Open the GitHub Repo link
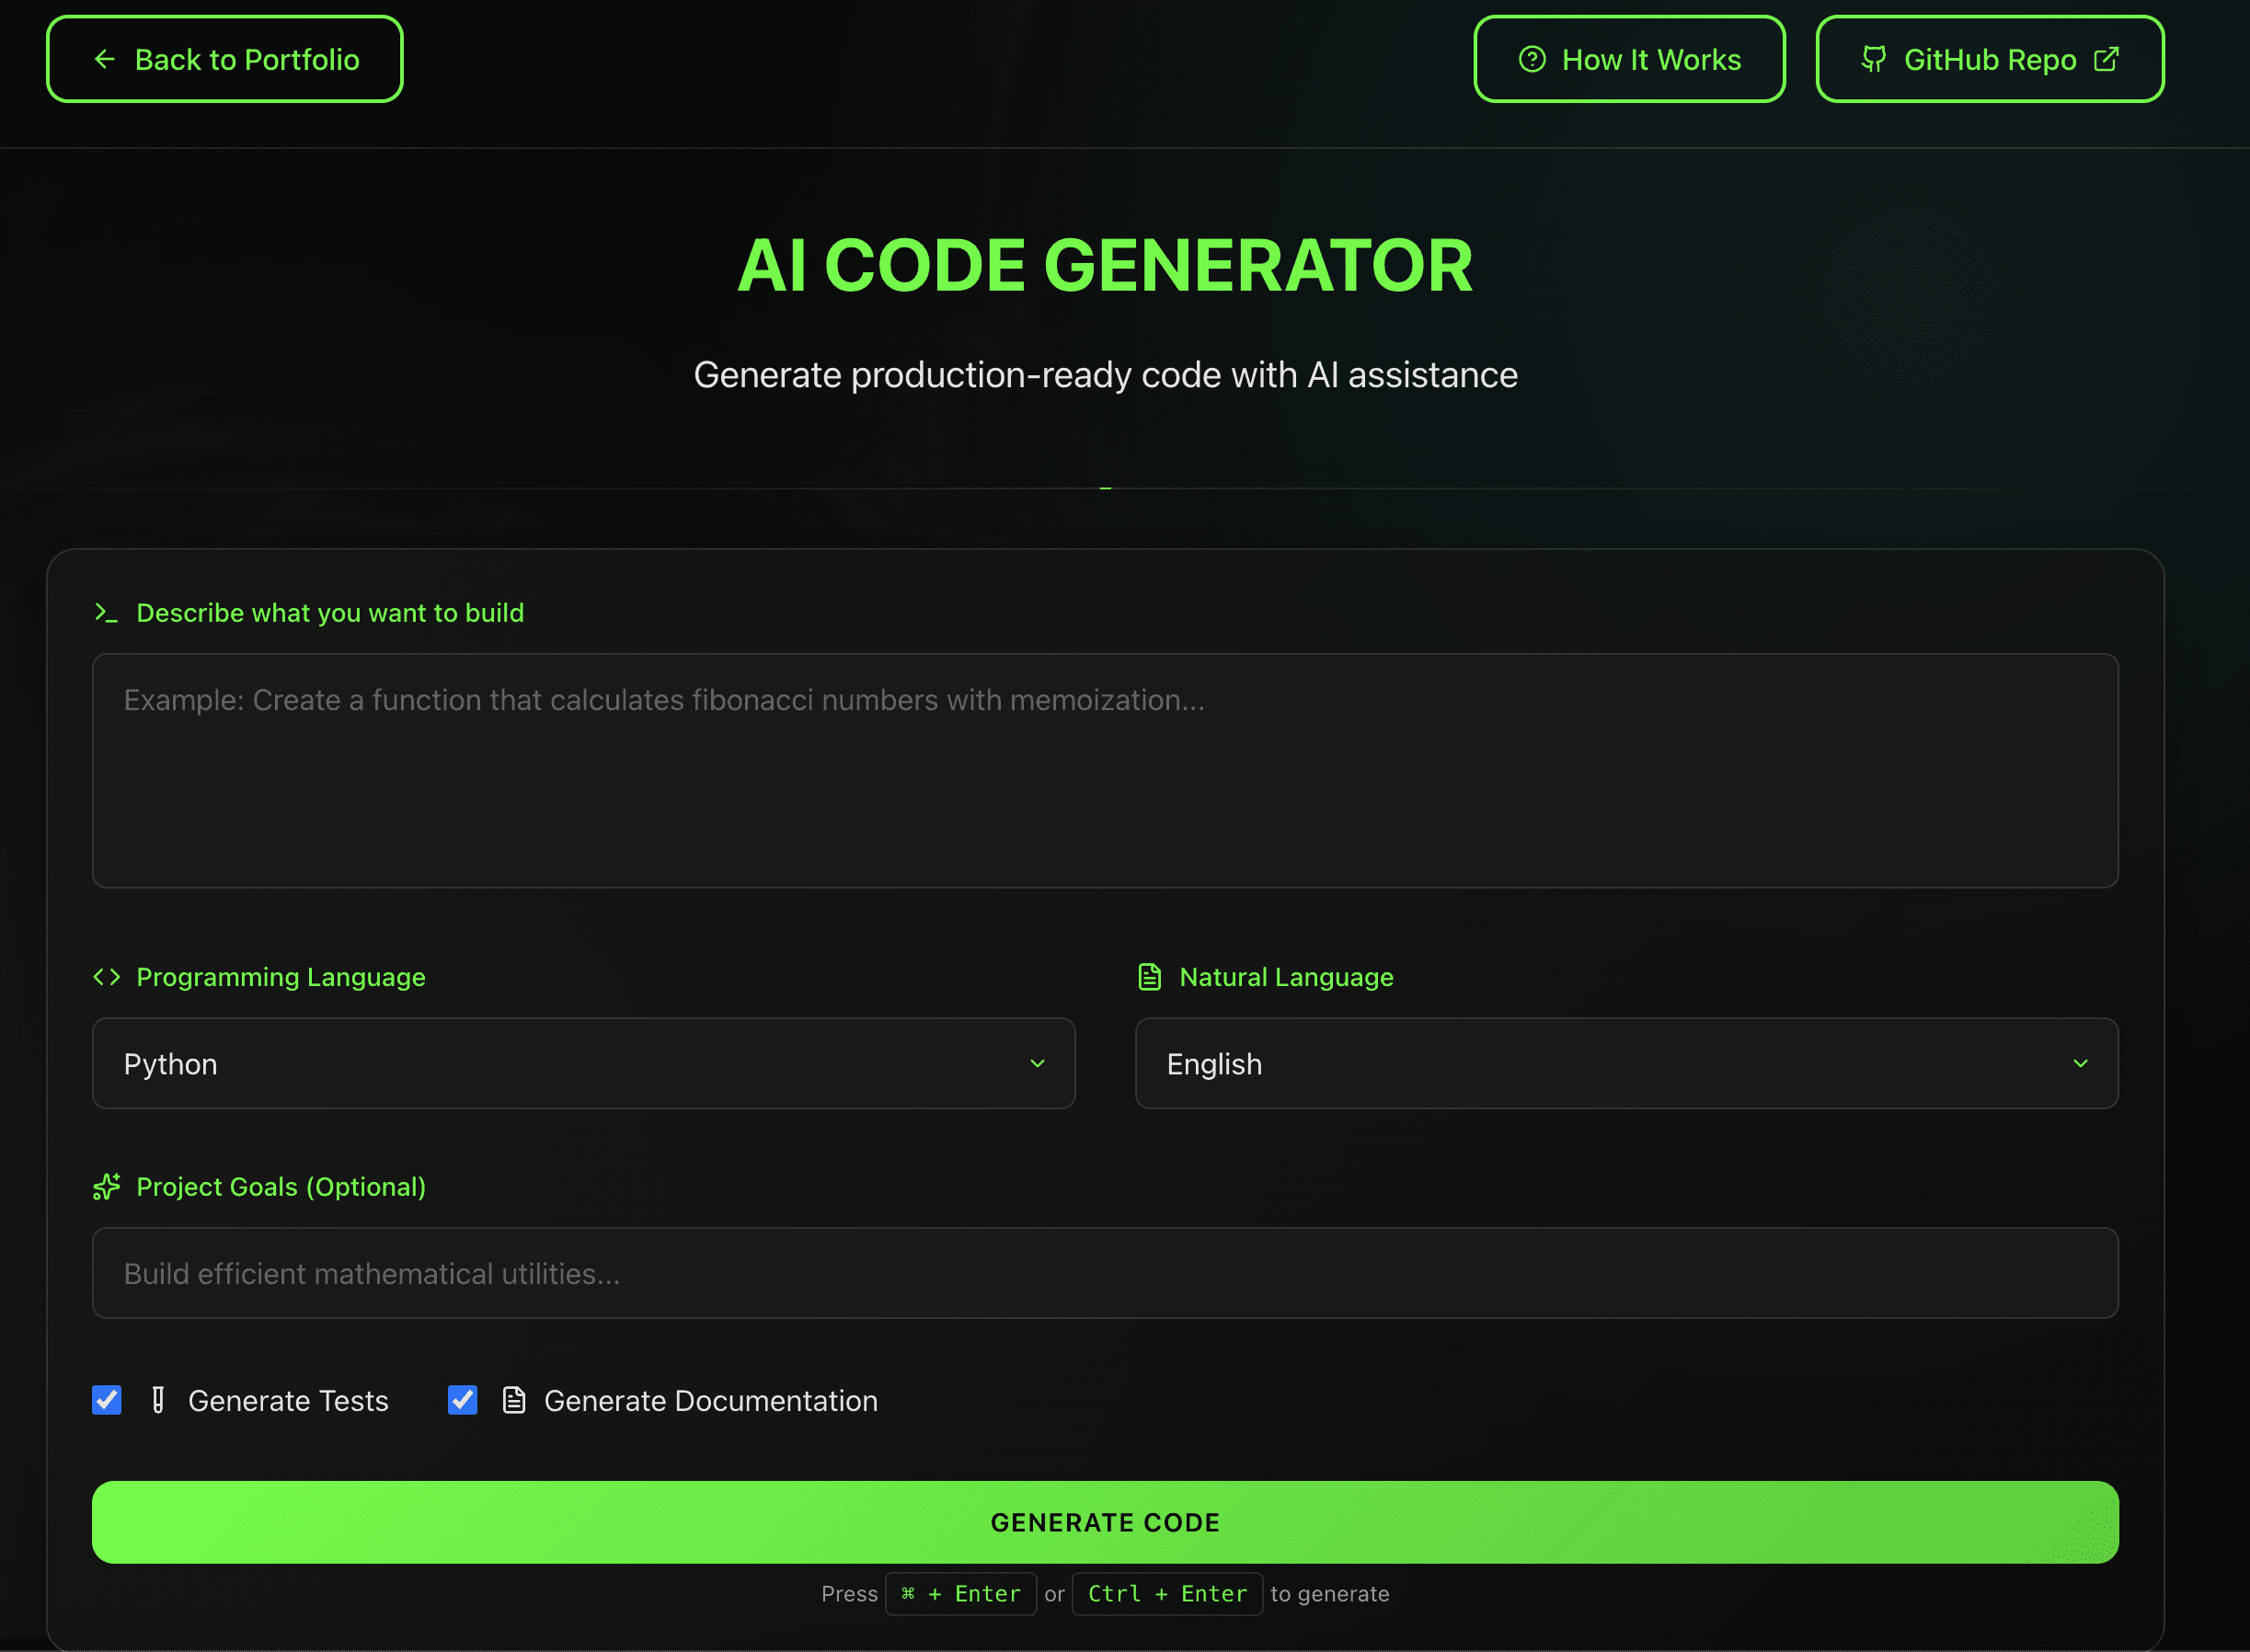 pyautogui.click(x=1988, y=59)
